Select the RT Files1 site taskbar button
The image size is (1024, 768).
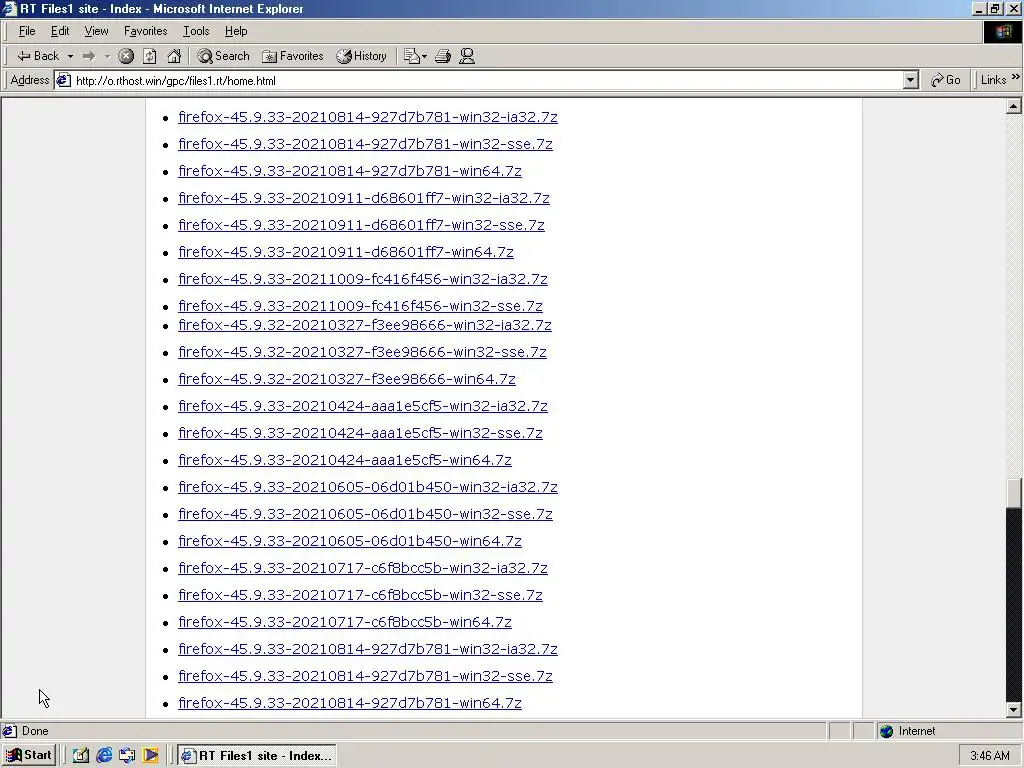pos(257,756)
